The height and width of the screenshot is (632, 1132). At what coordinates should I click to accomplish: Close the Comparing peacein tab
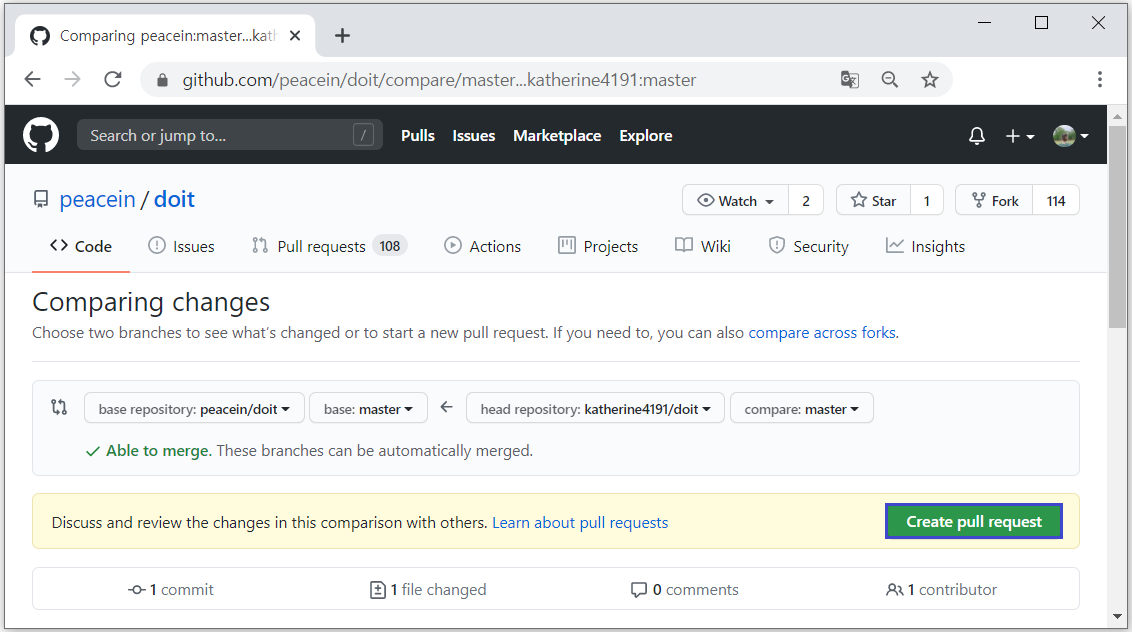point(295,35)
